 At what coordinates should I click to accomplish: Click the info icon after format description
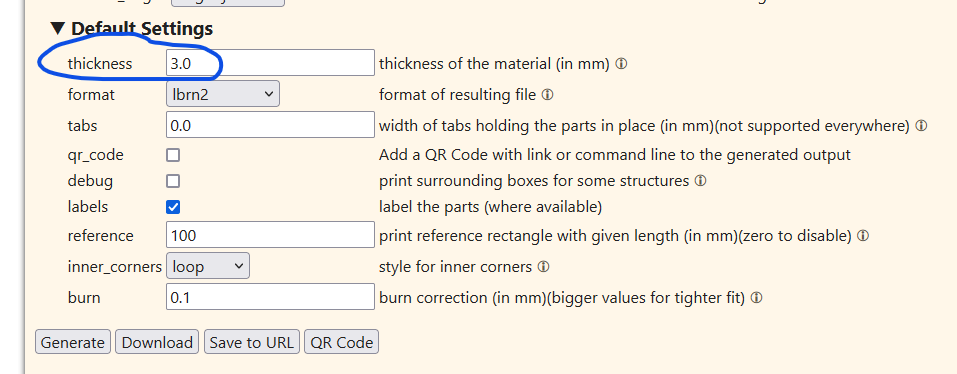pos(547,95)
